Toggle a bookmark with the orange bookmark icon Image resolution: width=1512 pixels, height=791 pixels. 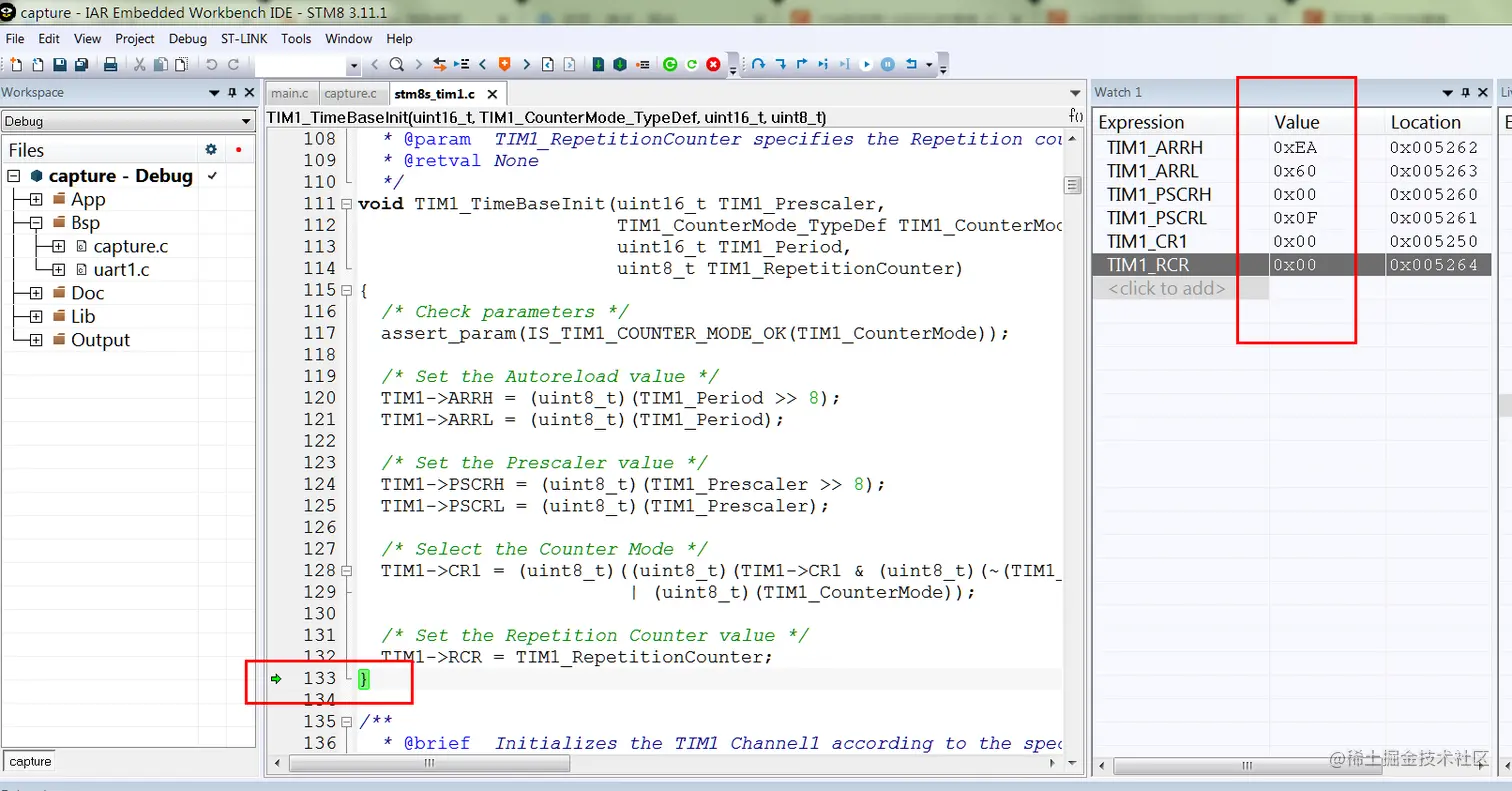click(504, 64)
